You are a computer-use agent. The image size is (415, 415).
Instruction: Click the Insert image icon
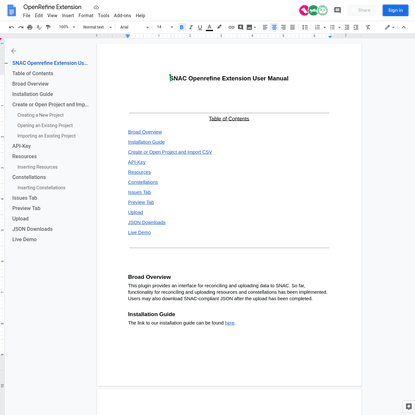click(249, 27)
